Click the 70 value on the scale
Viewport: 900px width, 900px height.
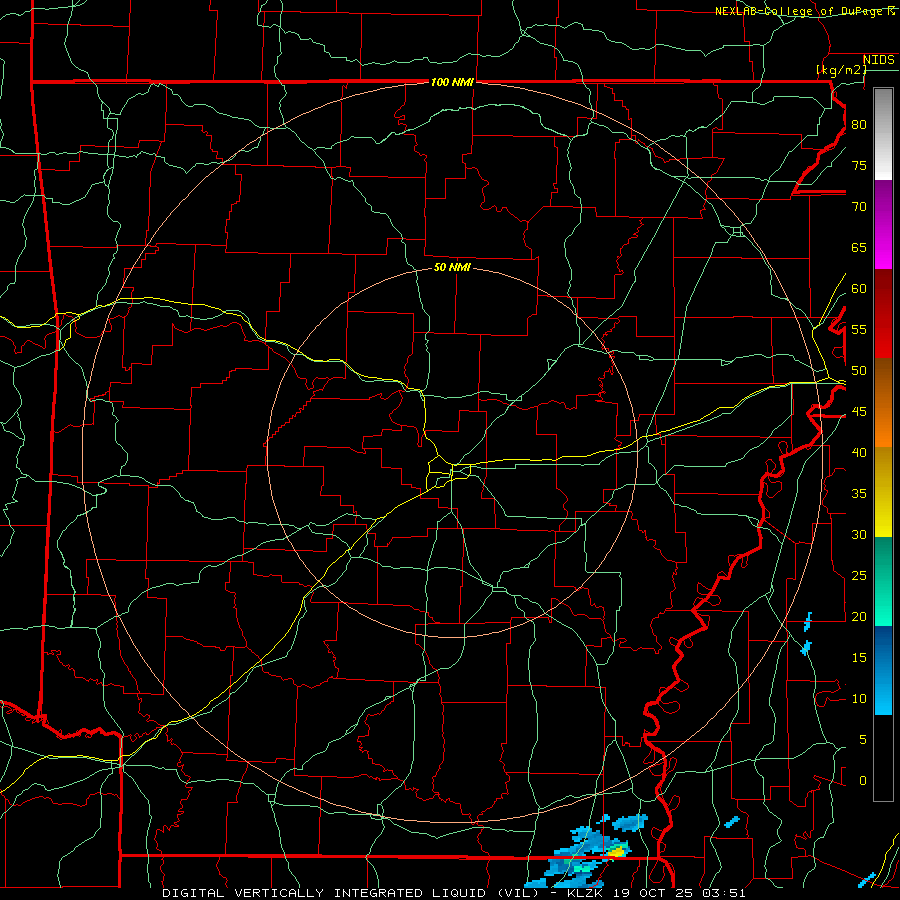coord(859,207)
